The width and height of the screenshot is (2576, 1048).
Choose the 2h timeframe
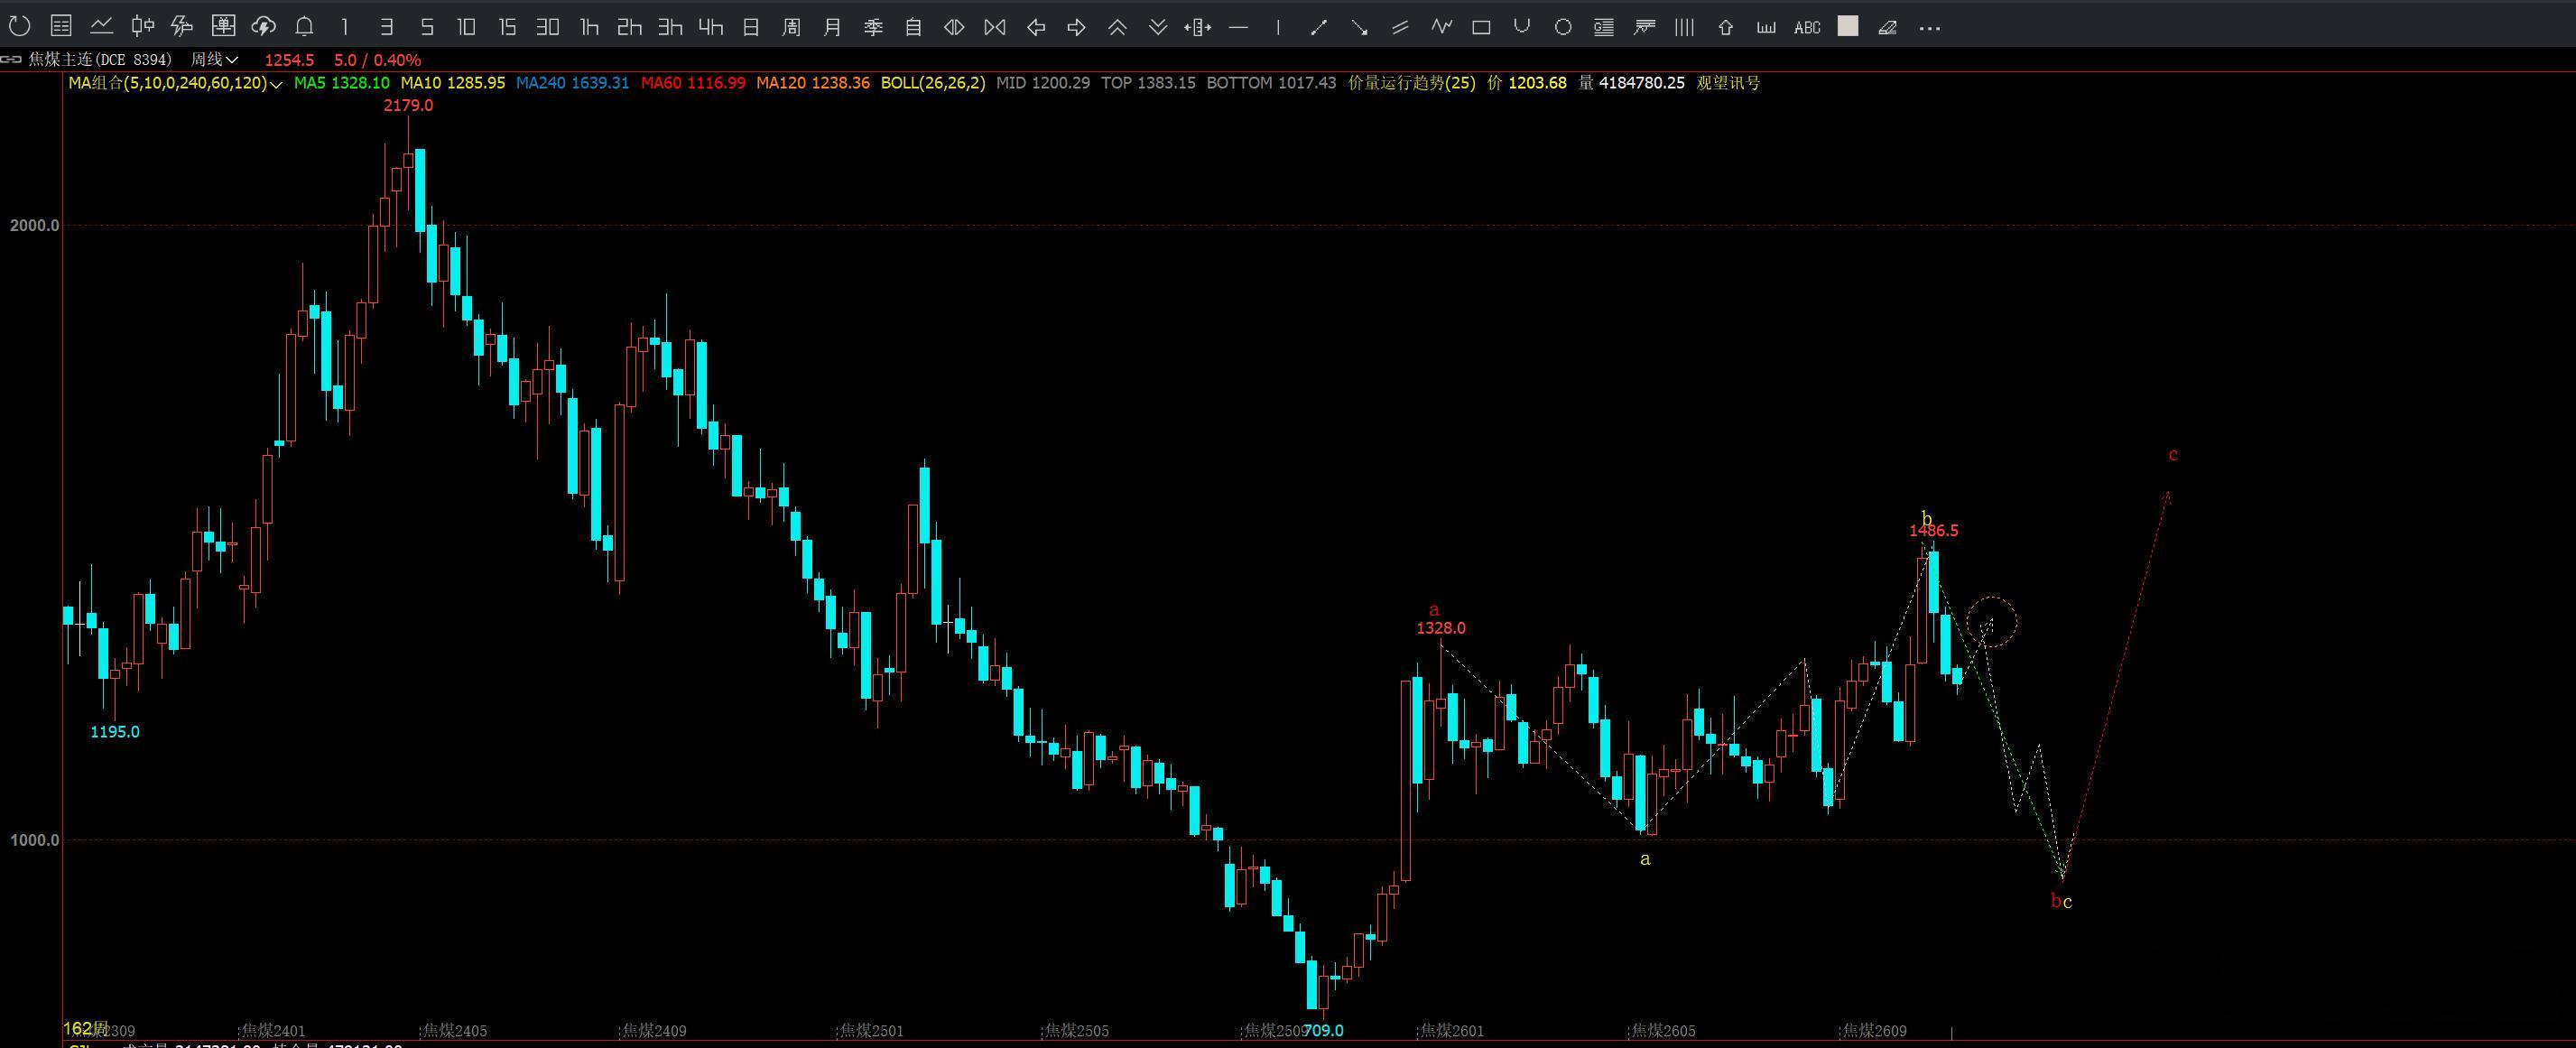[x=629, y=27]
